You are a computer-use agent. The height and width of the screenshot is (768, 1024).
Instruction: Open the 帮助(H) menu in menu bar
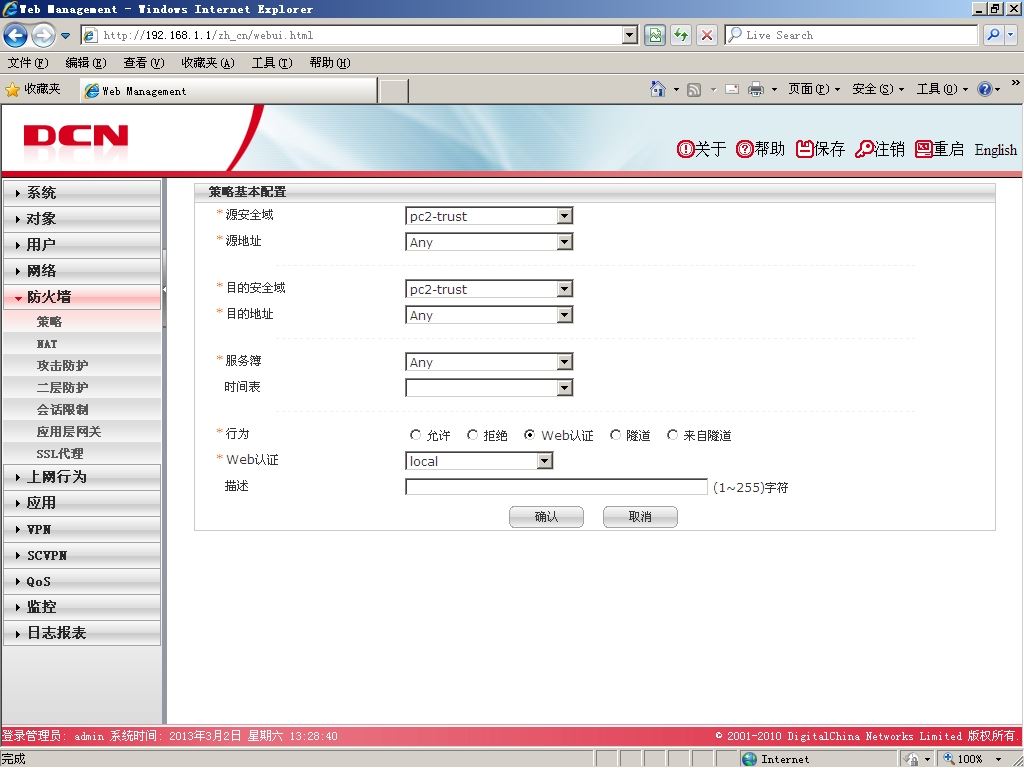click(x=330, y=63)
